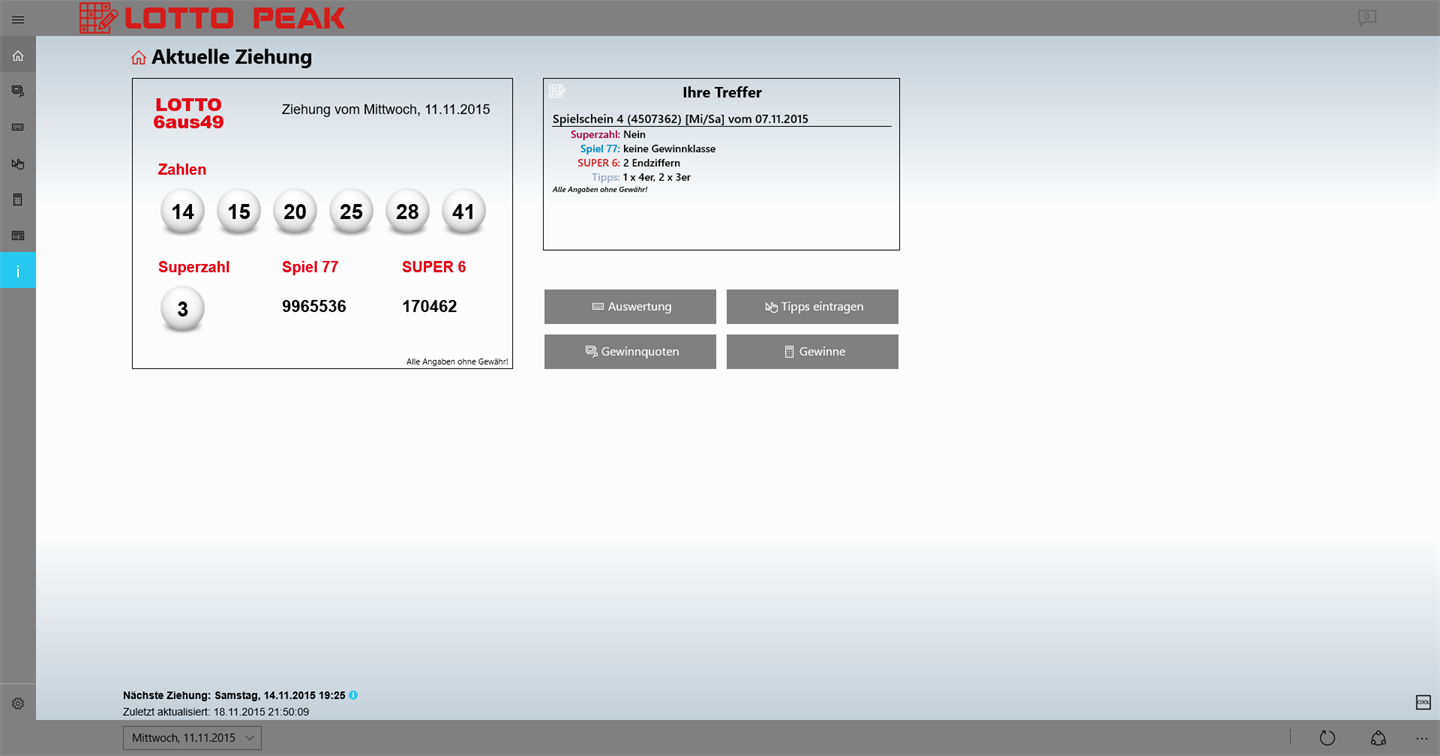Click the COOL badge icon
The width and height of the screenshot is (1440, 756).
click(1423, 702)
